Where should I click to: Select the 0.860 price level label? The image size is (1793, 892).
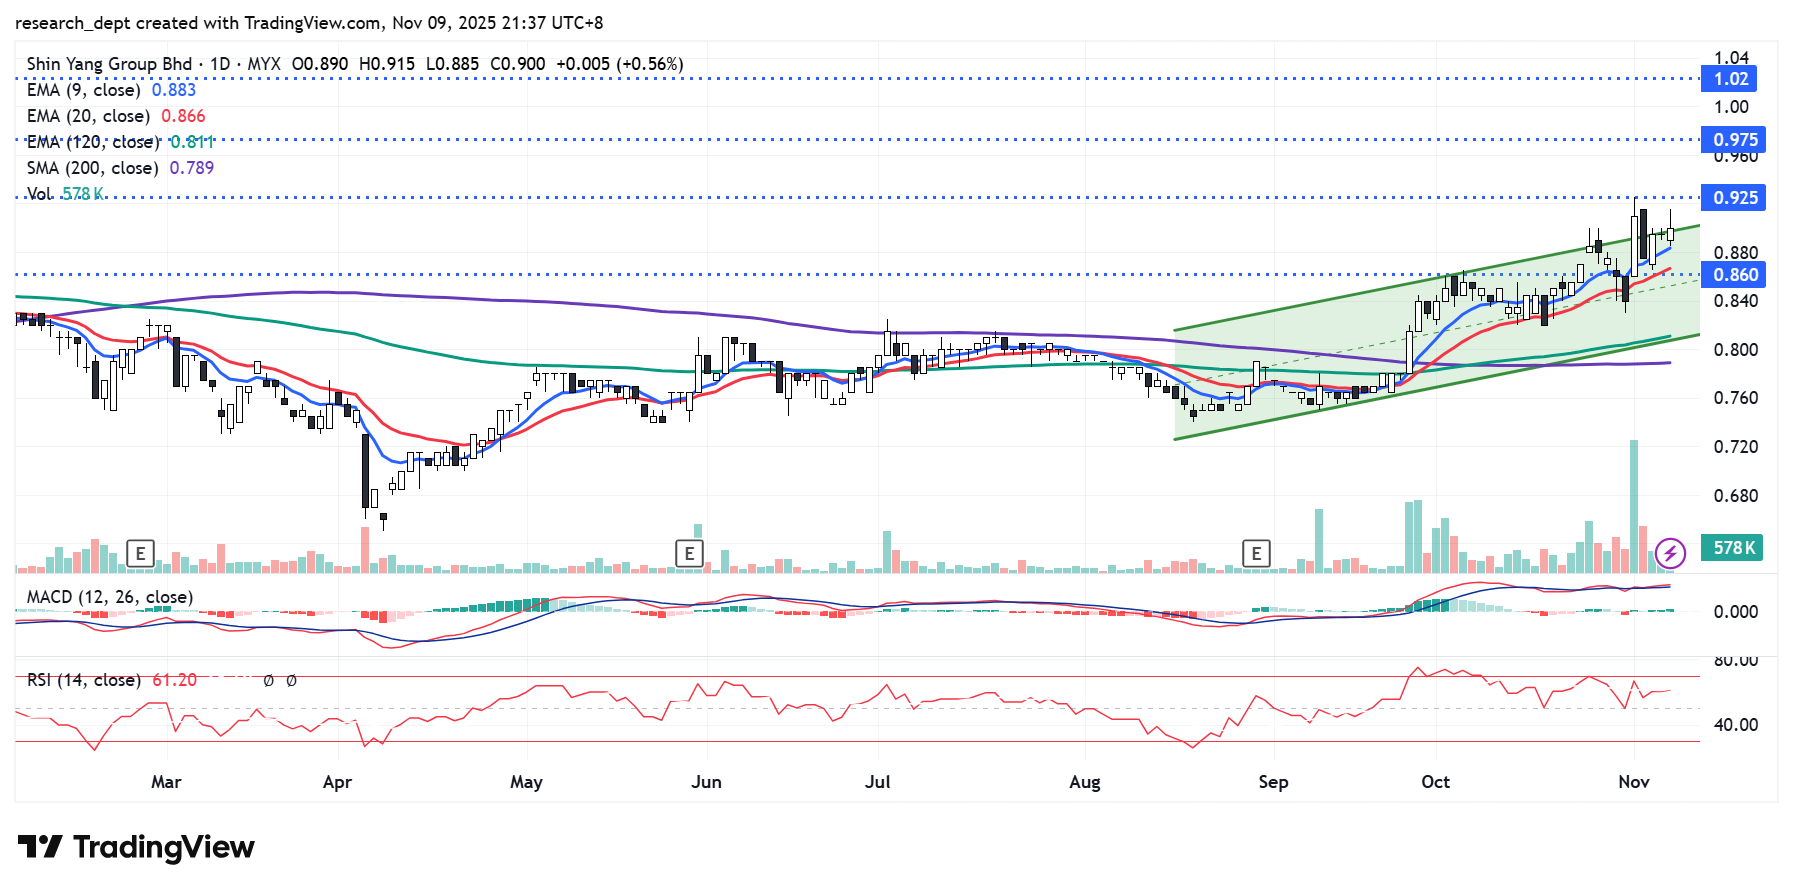1734,275
